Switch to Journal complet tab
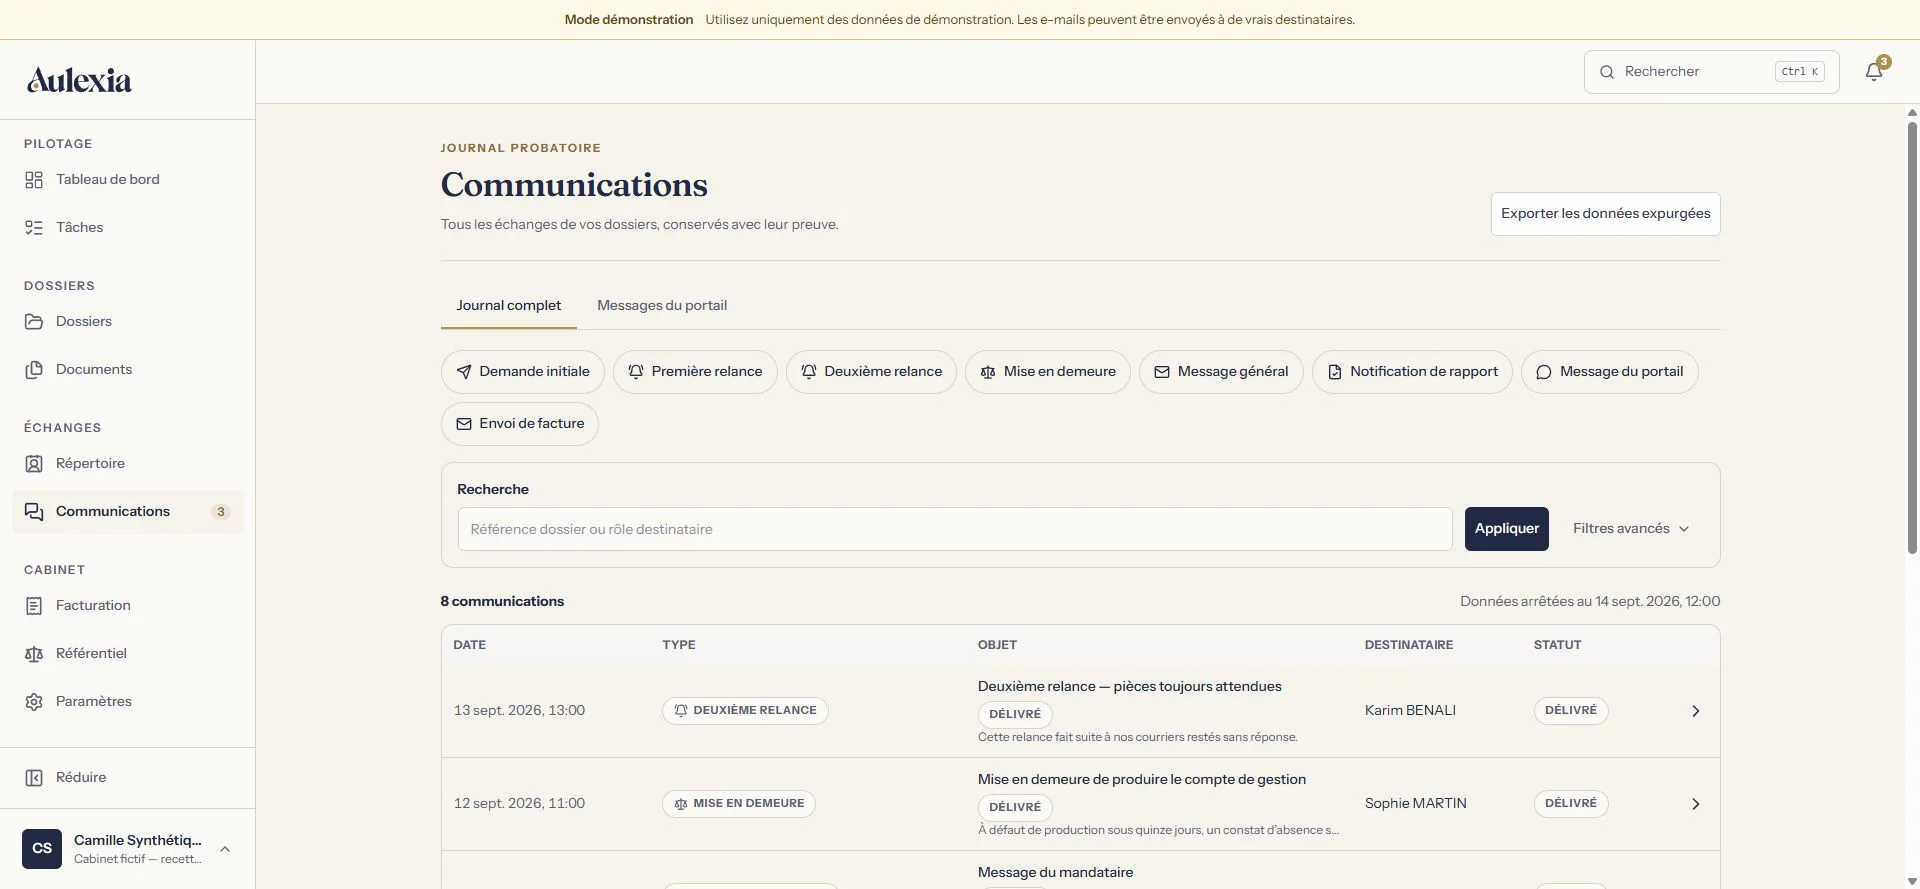1920x889 pixels. [509, 306]
